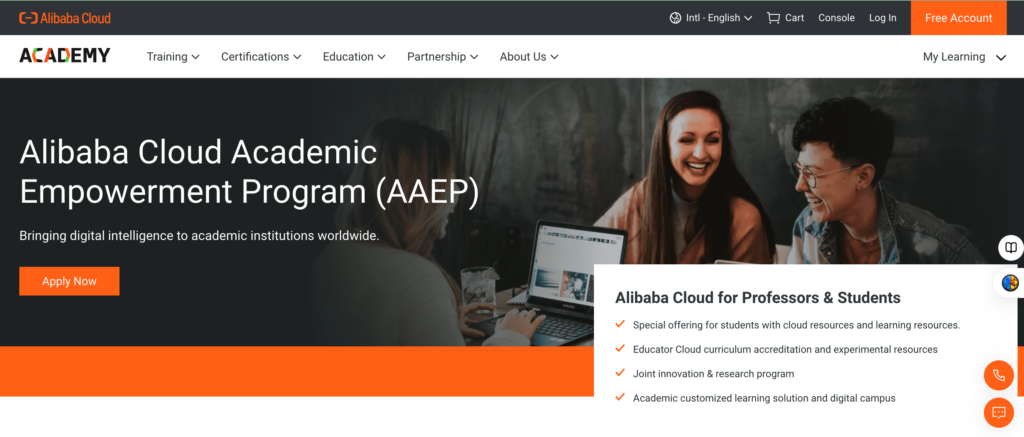Viewport: 1024px width, 437px height.
Task: Open the Partnership menu
Action: click(443, 57)
